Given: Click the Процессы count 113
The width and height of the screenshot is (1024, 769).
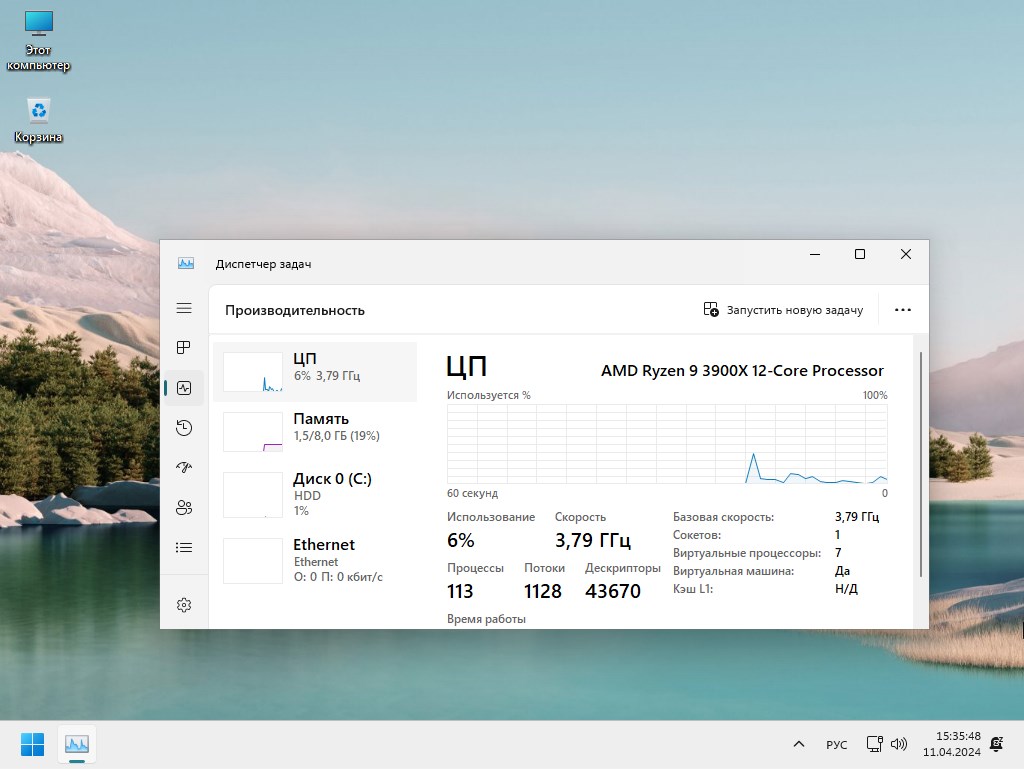Looking at the screenshot, I should pos(460,591).
